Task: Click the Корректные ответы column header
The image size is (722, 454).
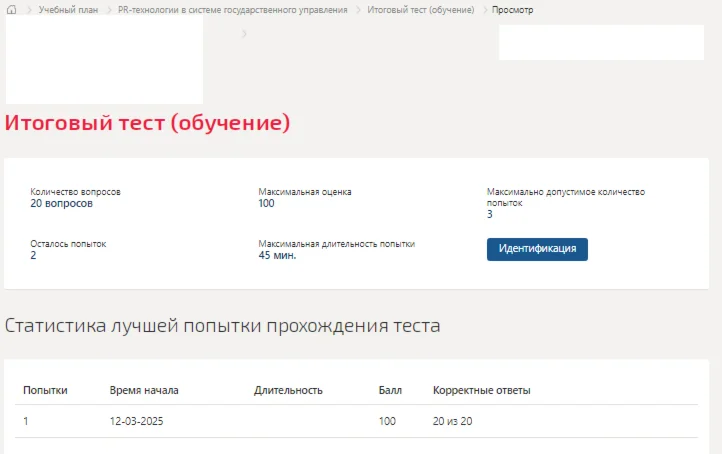Action: [482, 390]
